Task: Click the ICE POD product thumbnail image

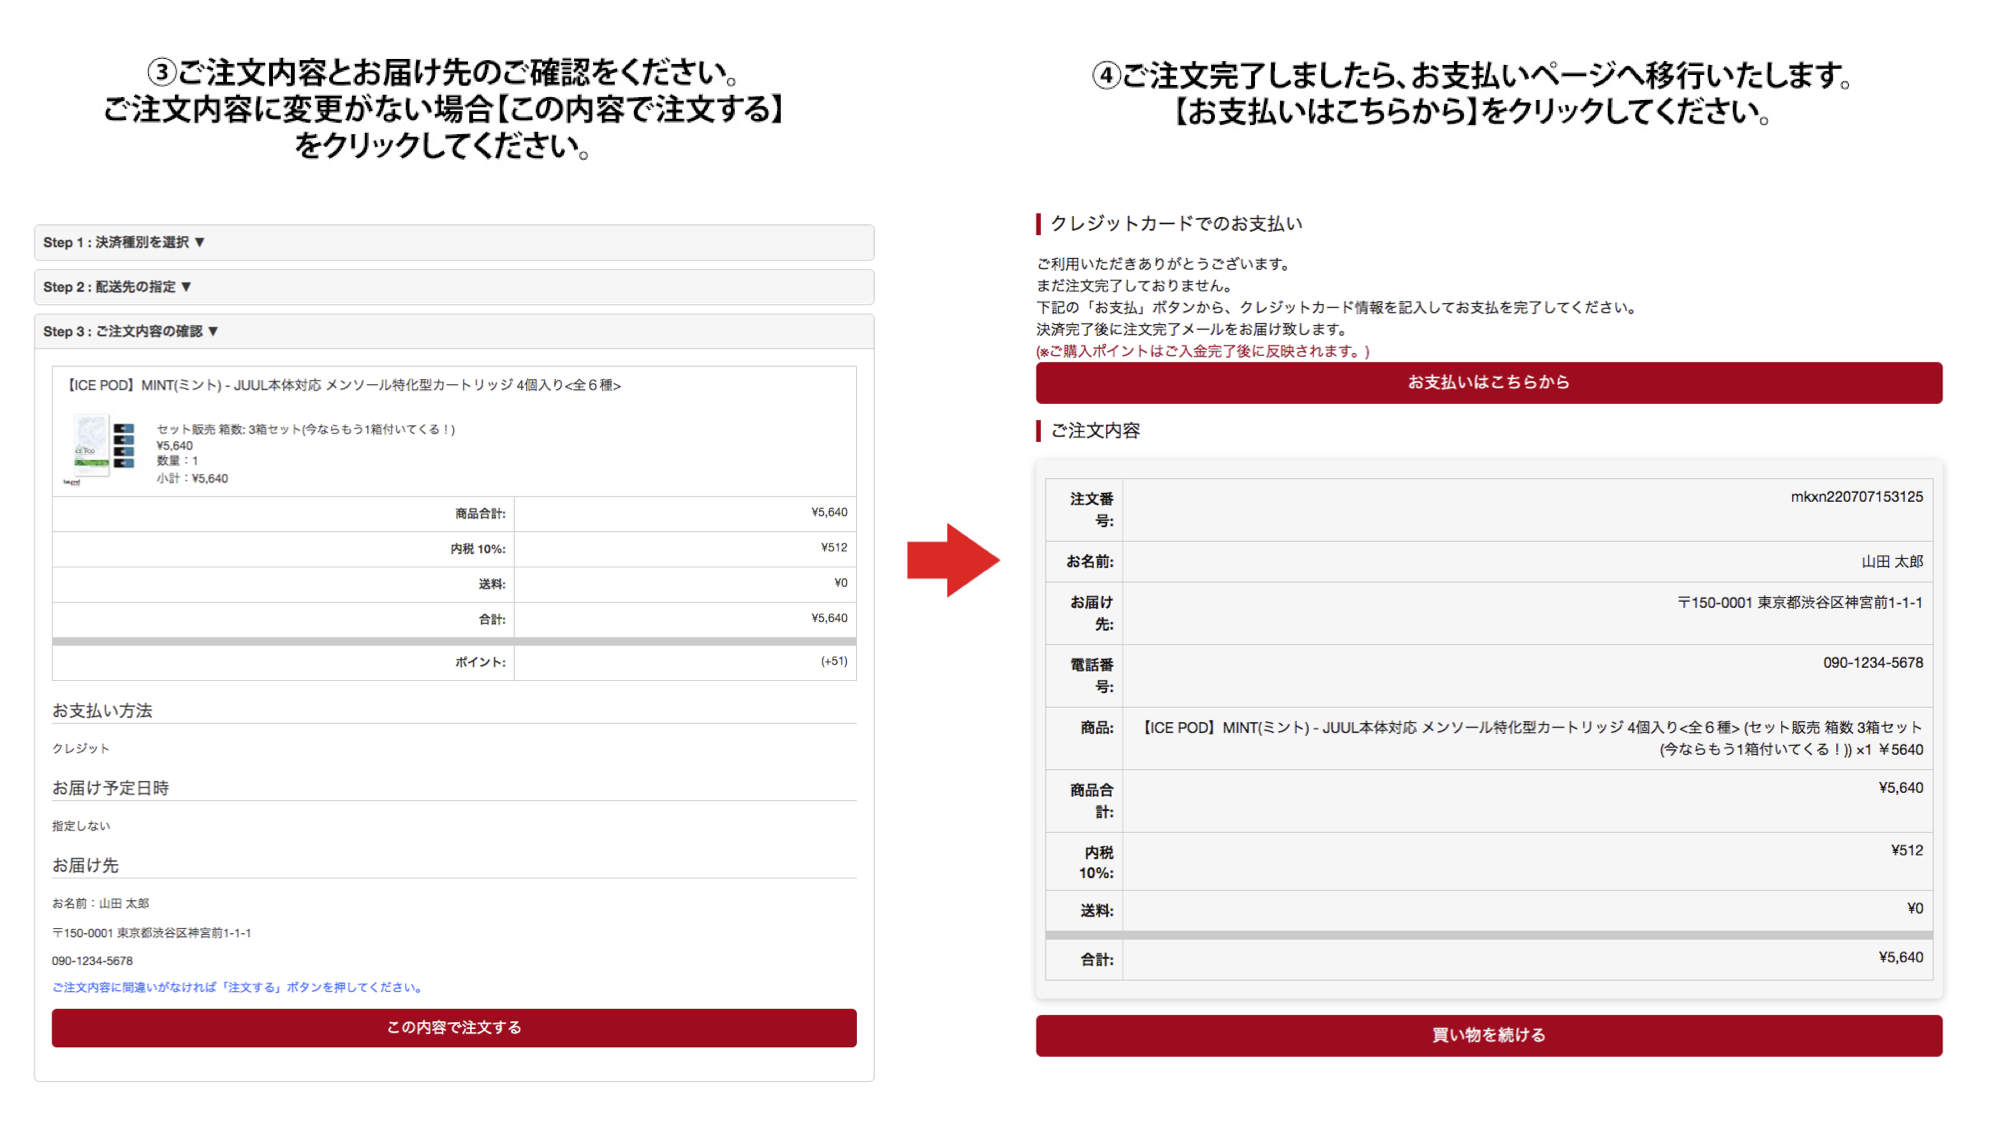Action: pyautogui.click(x=101, y=451)
